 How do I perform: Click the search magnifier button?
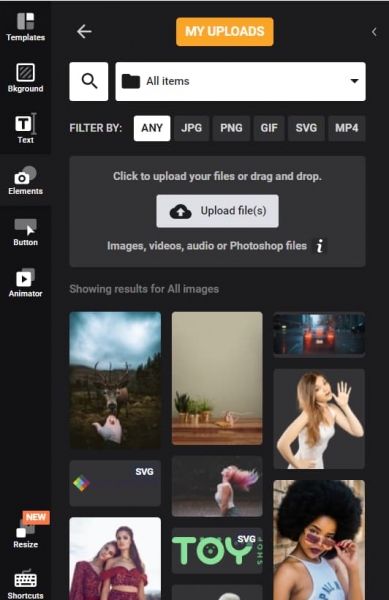tap(89, 82)
